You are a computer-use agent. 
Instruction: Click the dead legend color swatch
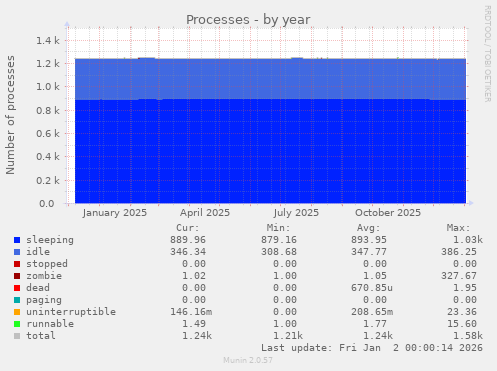(x=17, y=288)
